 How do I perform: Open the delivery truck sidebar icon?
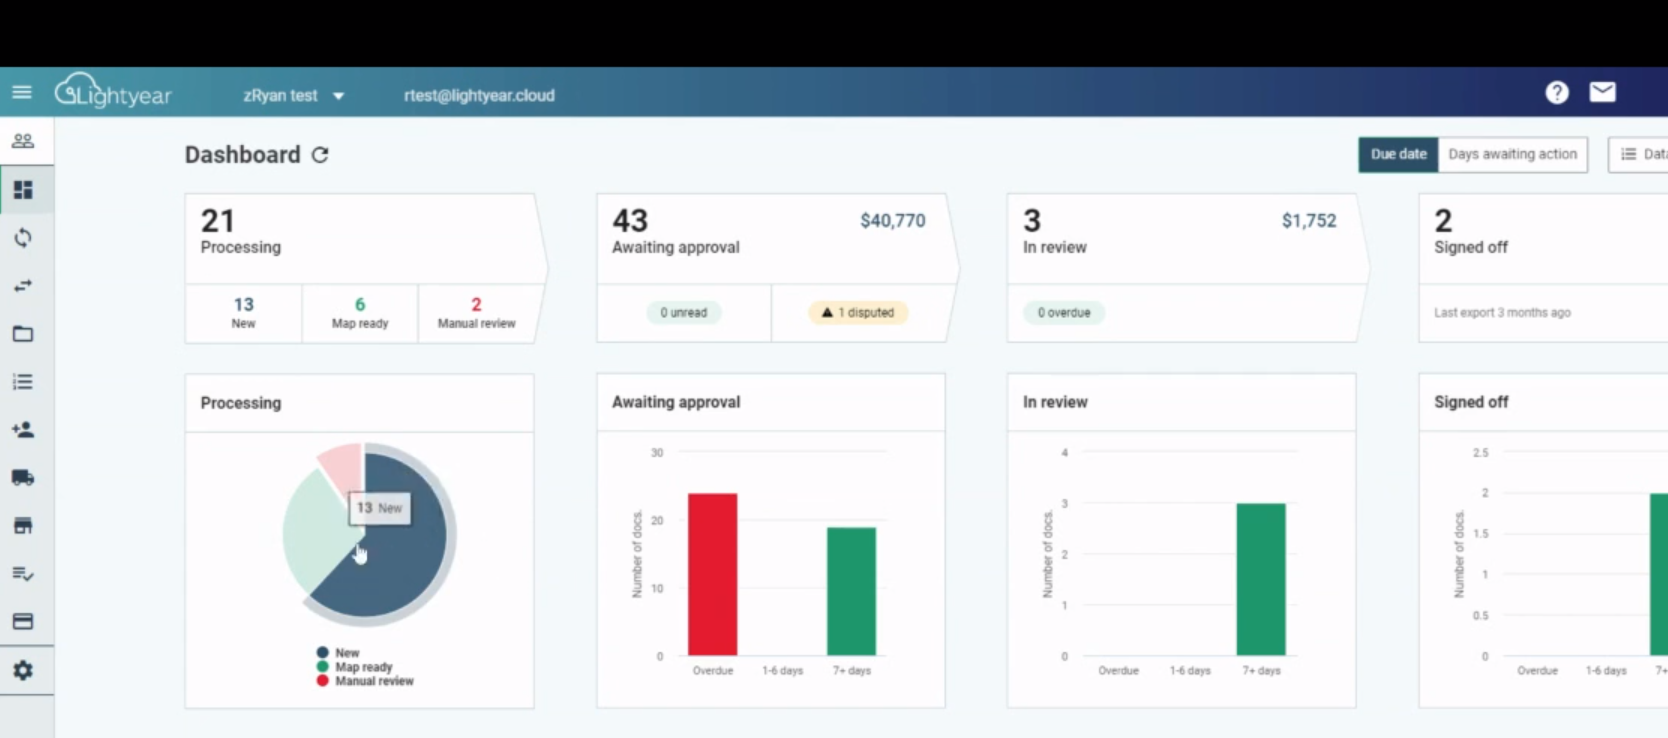coord(23,478)
